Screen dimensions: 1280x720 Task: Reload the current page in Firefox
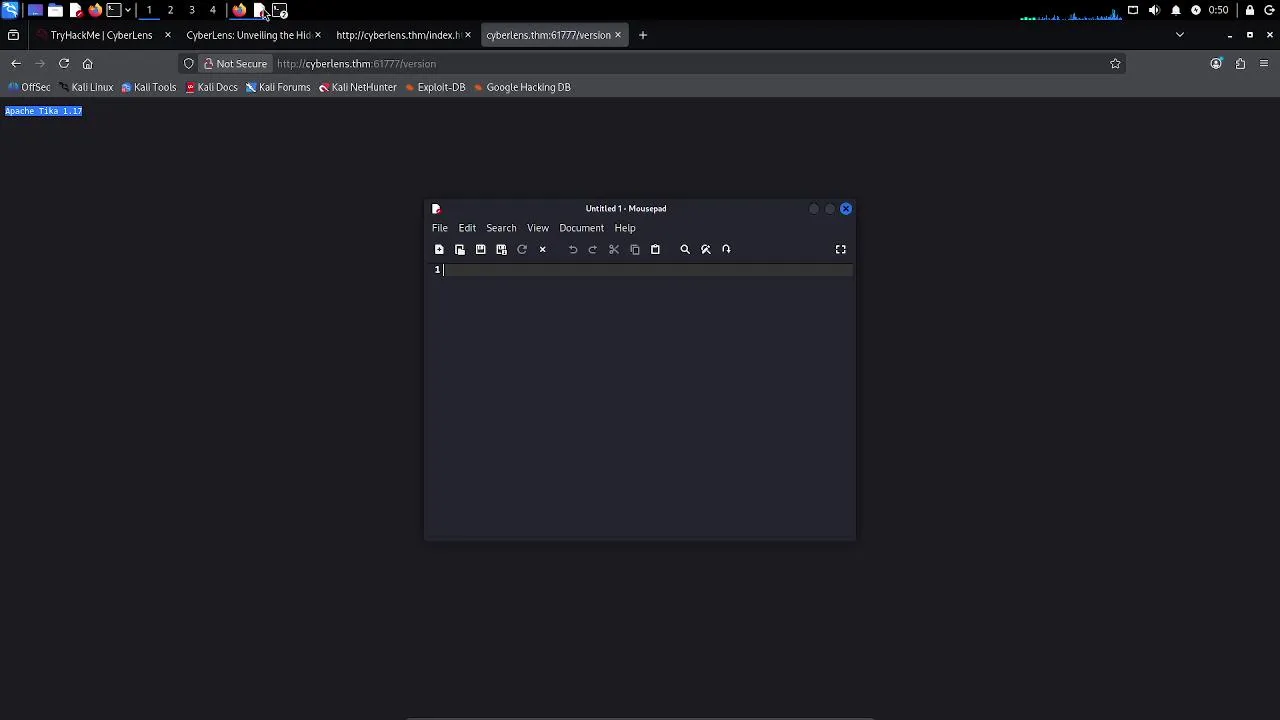64,63
